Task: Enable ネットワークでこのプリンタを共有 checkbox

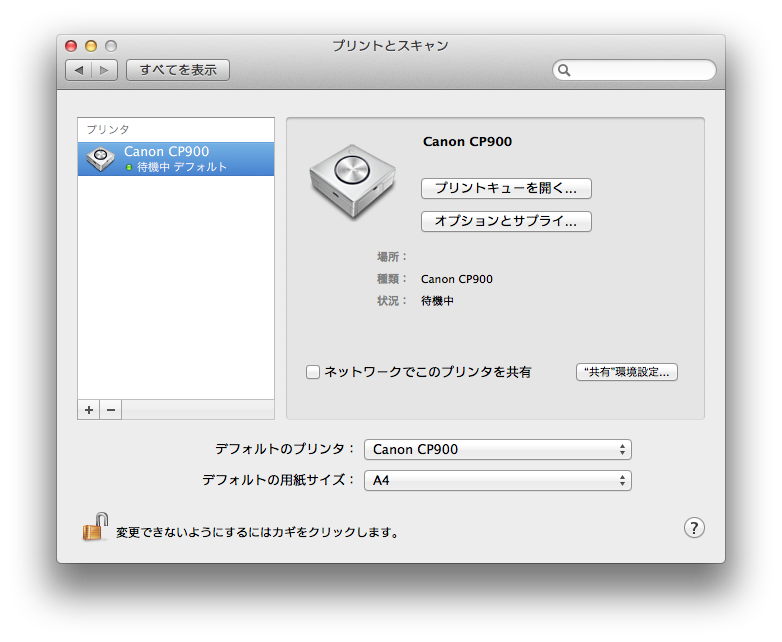Action: click(x=313, y=372)
